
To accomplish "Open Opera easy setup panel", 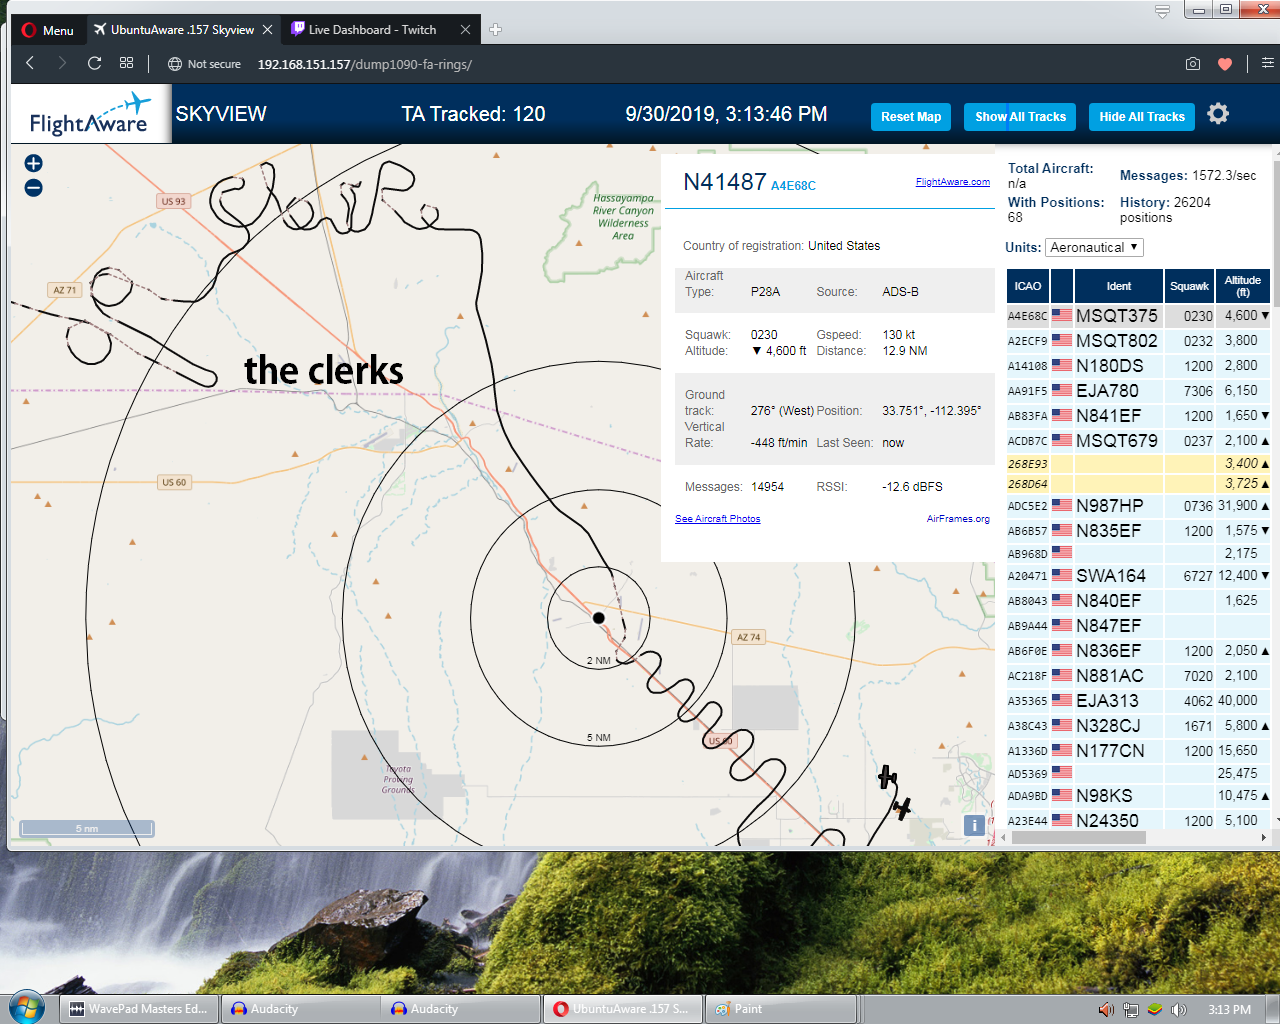I will [1267, 63].
